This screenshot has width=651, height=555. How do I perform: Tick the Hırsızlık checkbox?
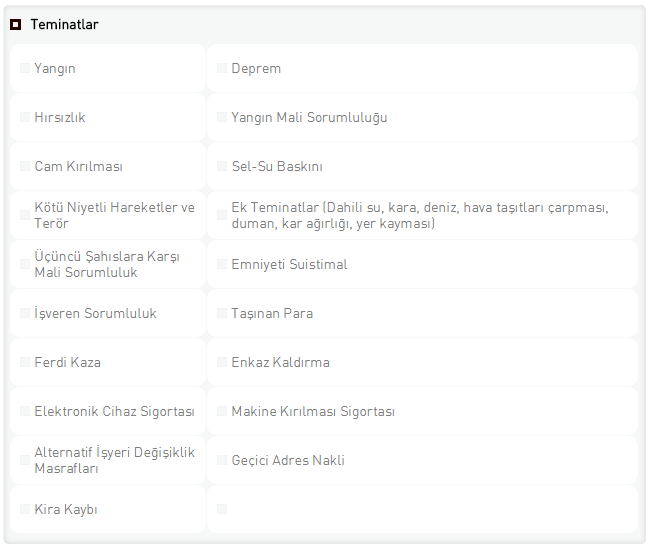(x=25, y=117)
